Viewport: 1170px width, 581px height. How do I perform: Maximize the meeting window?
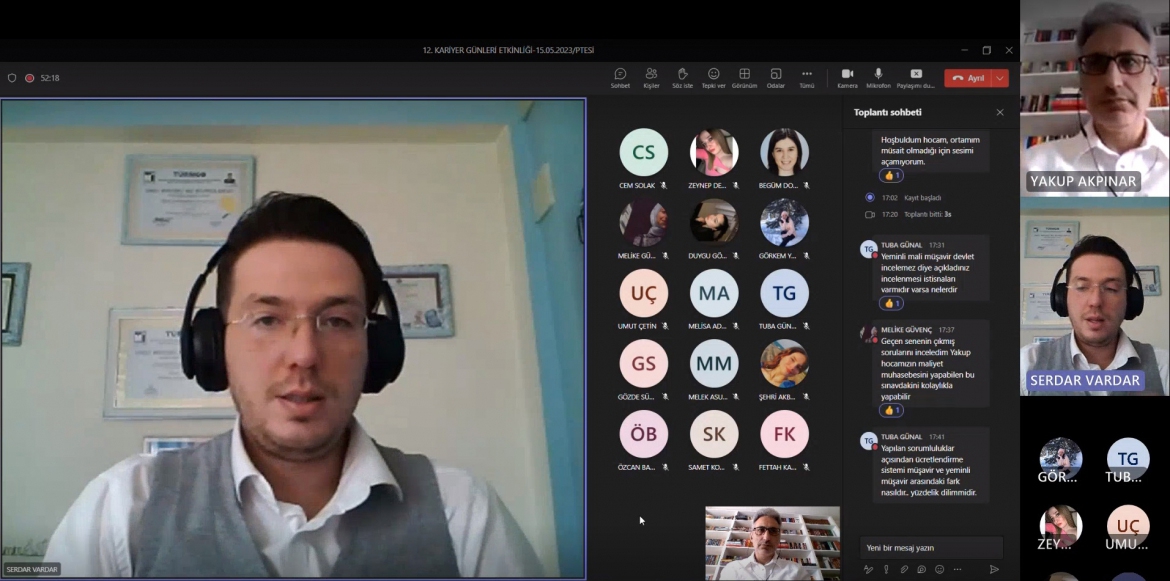click(986, 51)
